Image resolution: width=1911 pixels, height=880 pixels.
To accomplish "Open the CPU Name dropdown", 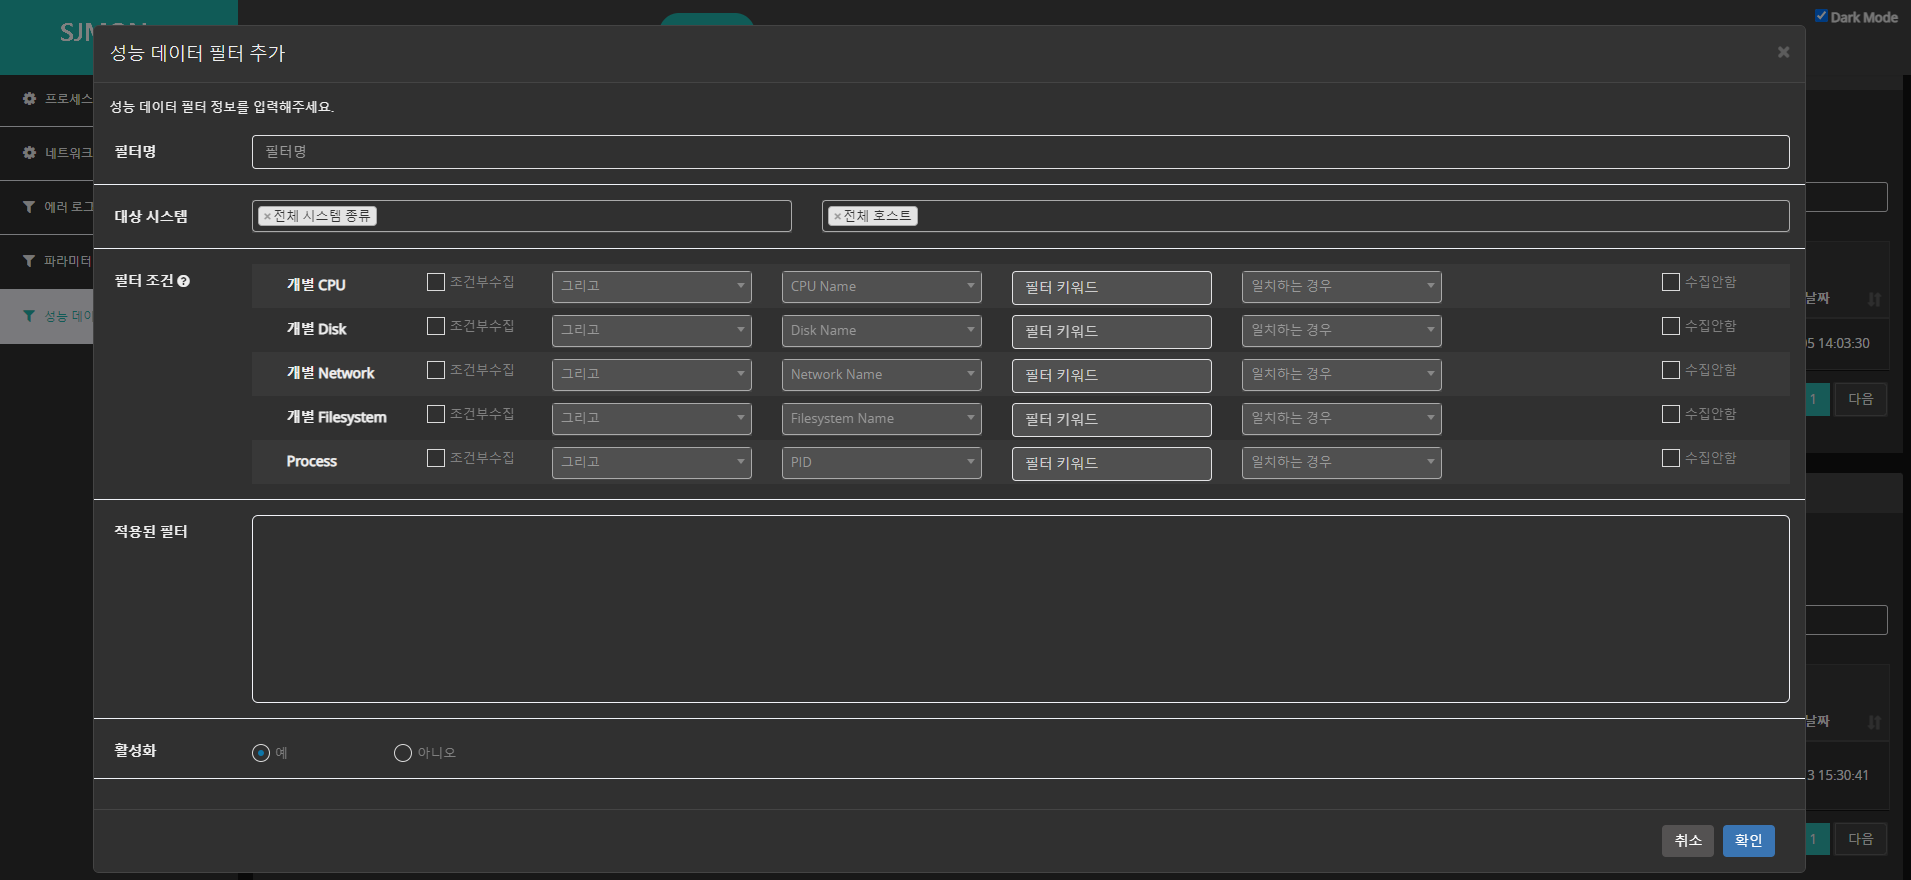I will 882,286.
